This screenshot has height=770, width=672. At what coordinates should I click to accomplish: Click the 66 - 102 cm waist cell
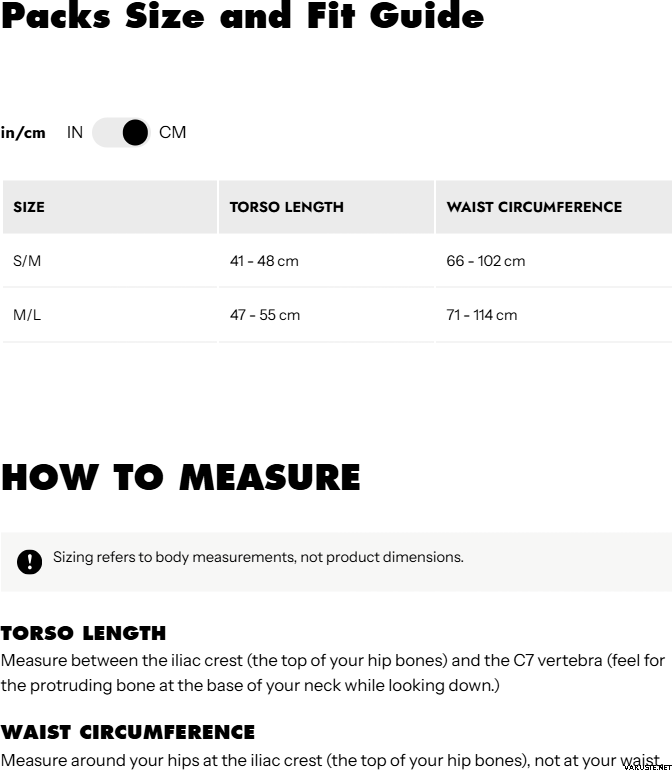point(485,261)
